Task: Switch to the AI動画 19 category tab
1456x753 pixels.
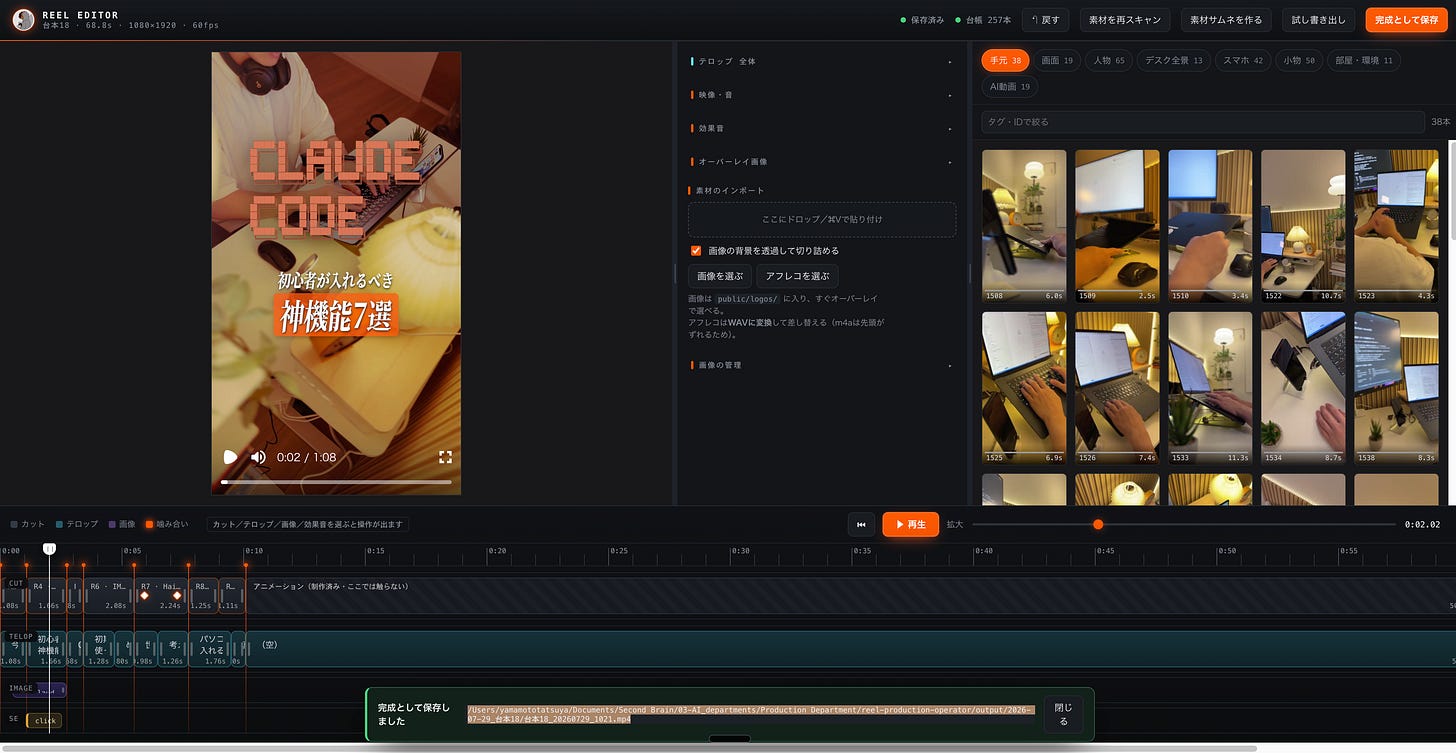Action: 1010,87
